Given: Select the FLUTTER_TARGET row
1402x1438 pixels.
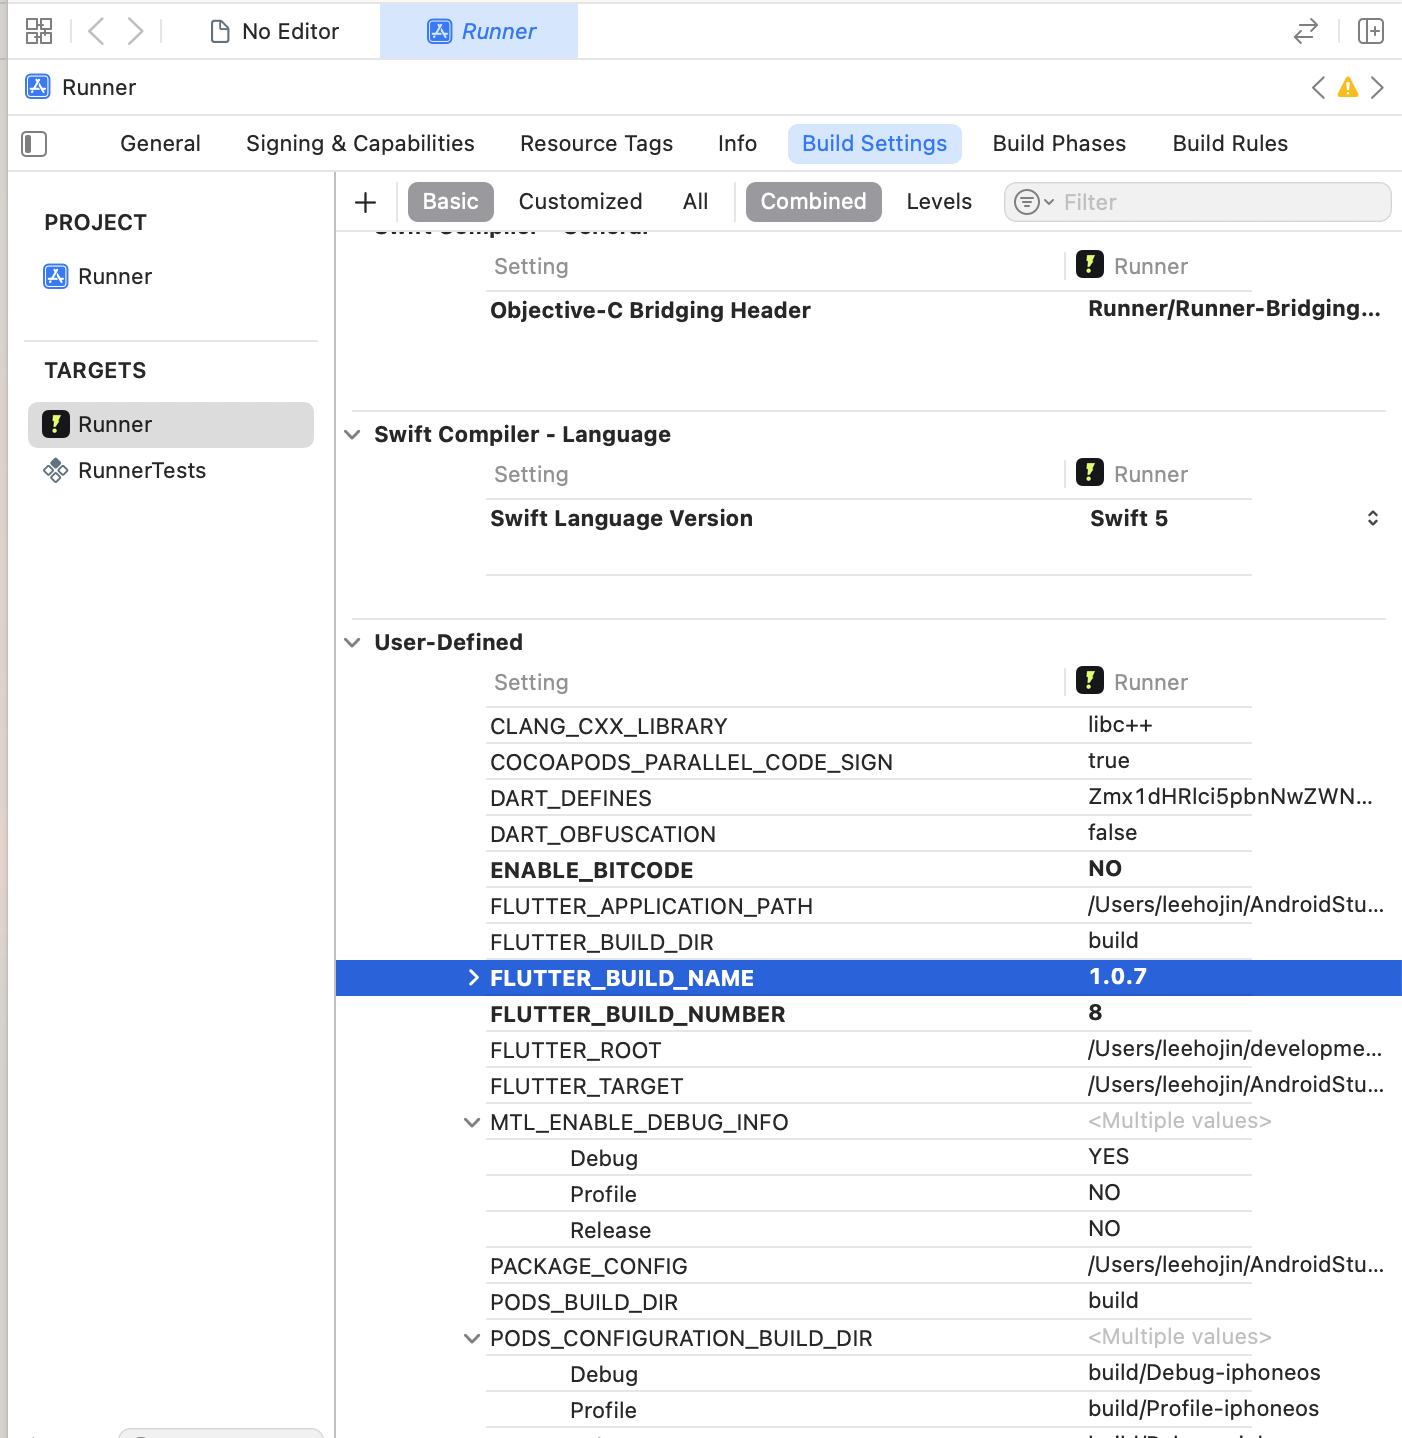Looking at the screenshot, I should pos(868,1086).
